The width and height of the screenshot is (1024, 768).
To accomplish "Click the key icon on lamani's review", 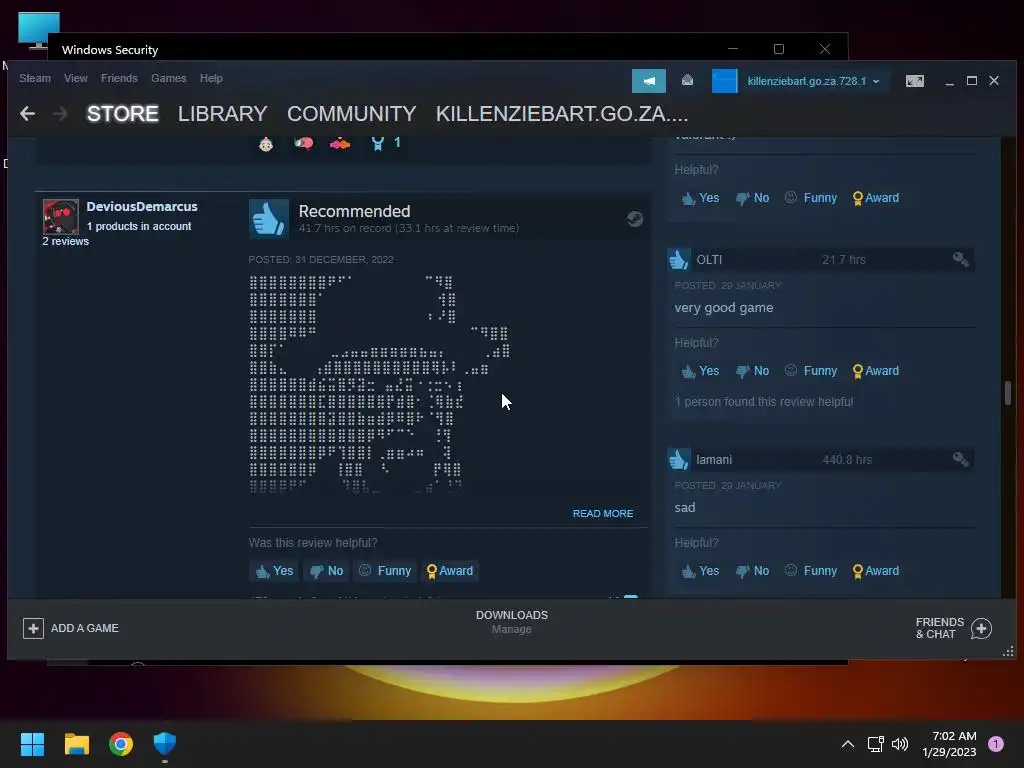I will point(961,459).
